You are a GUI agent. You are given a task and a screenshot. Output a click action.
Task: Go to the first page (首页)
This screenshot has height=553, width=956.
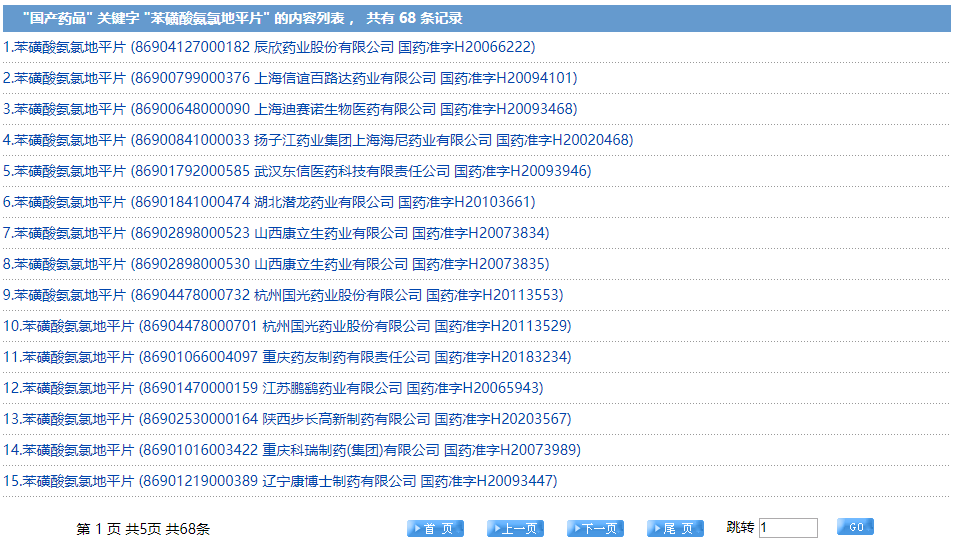point(435,528)
